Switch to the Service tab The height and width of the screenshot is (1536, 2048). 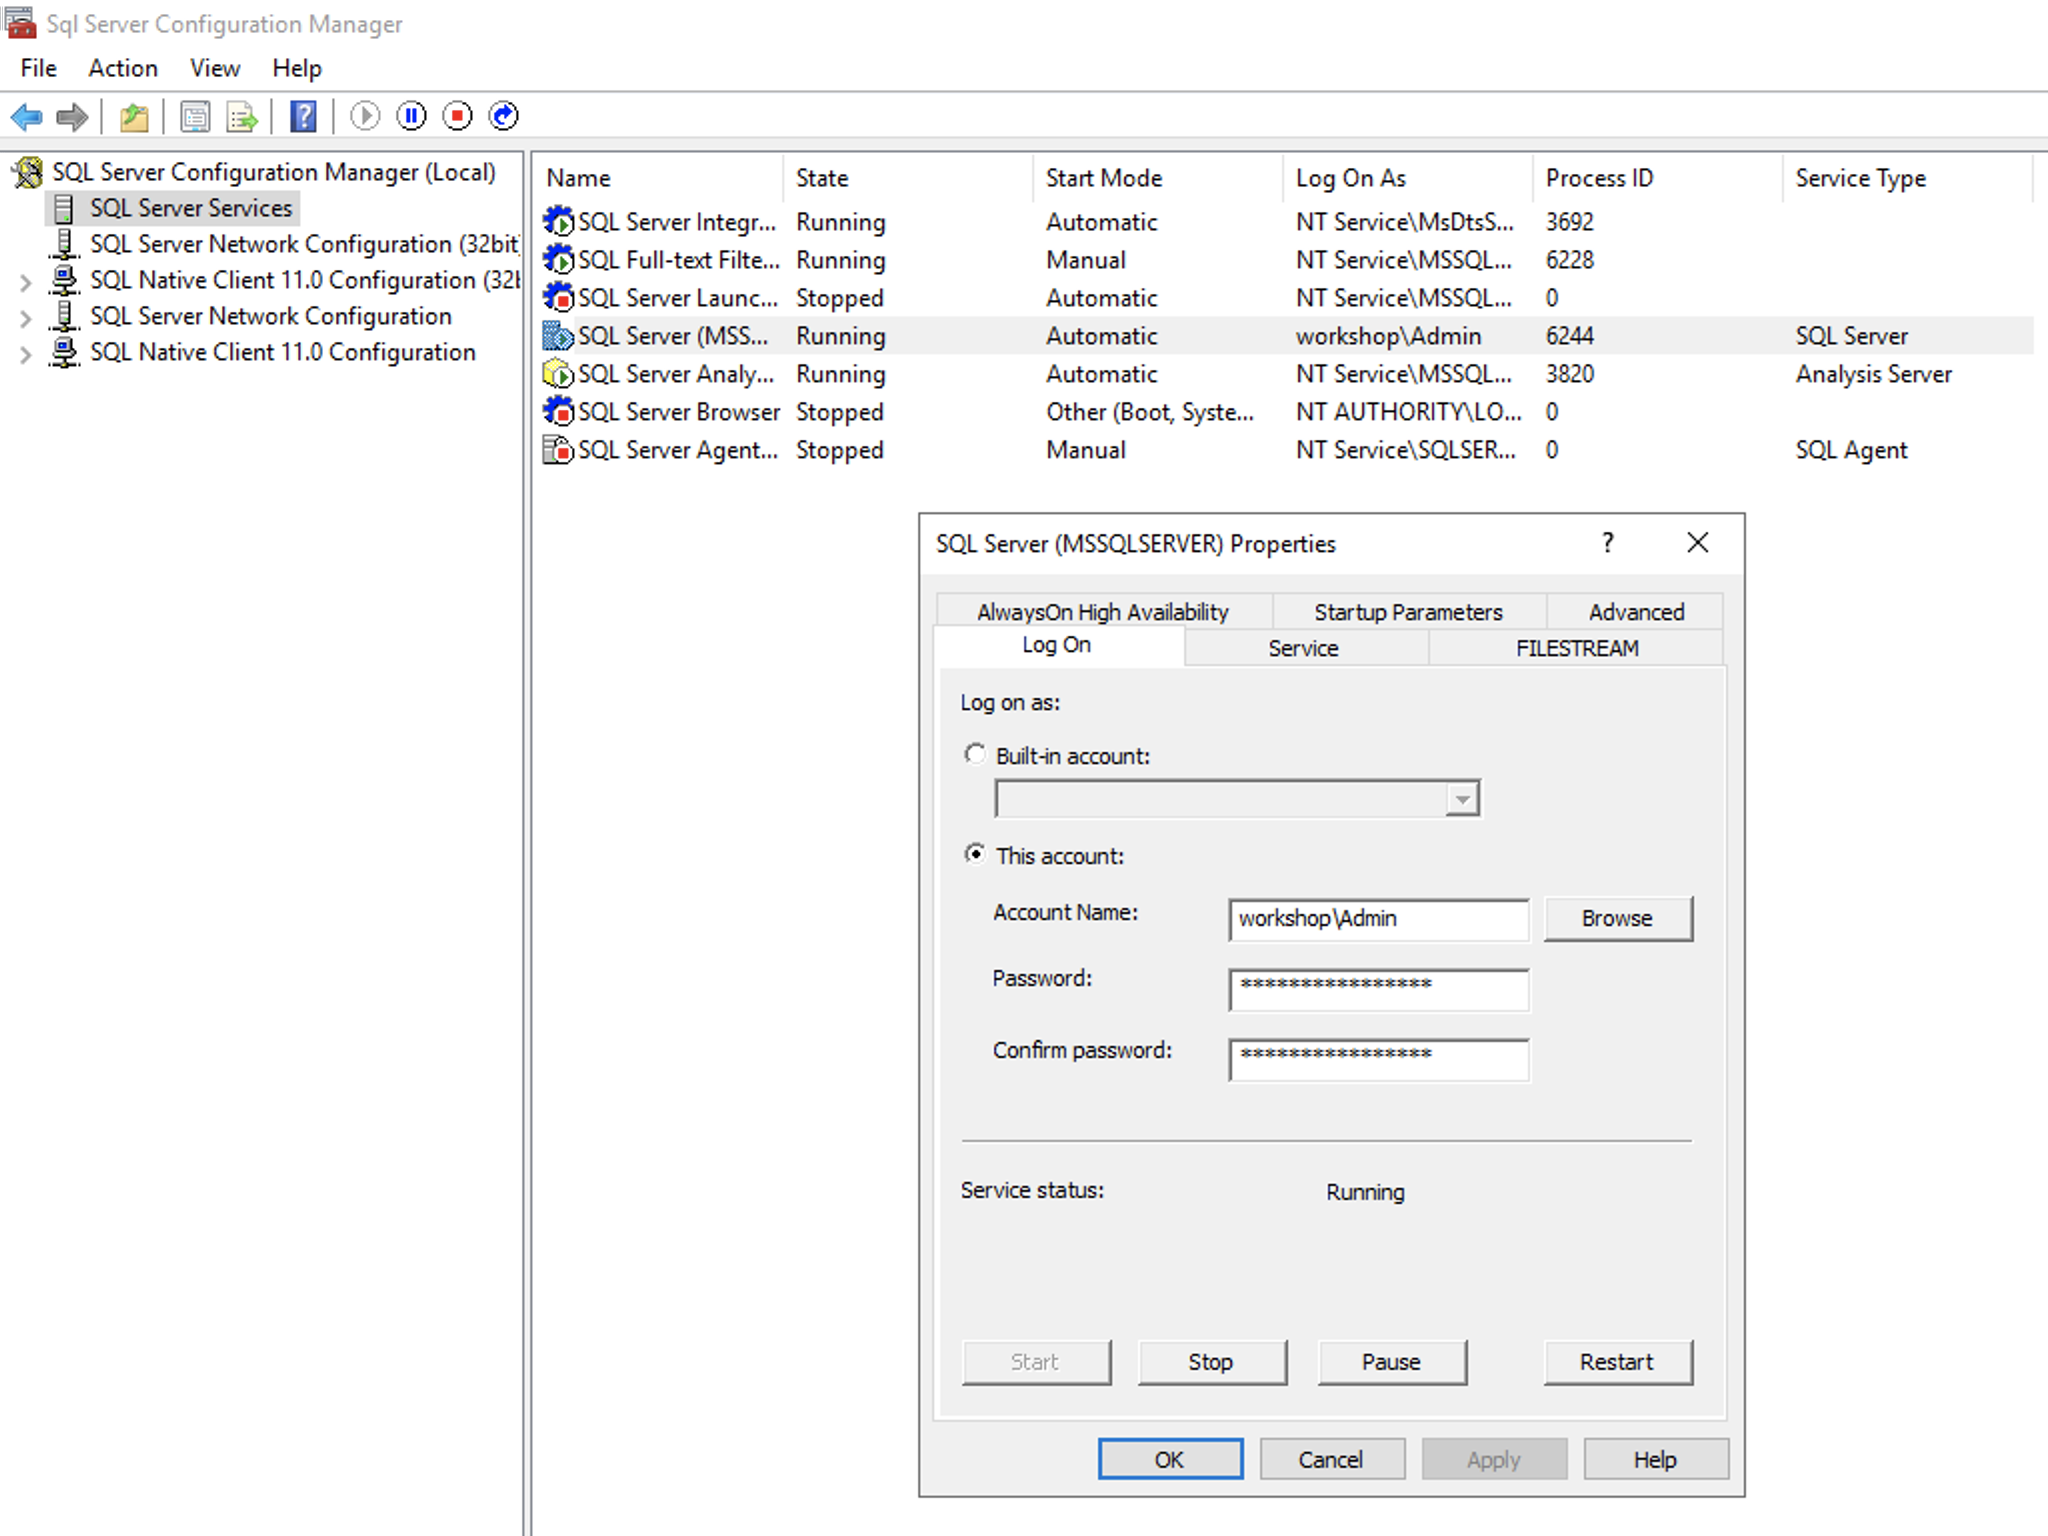click(x=1304, y=648)
